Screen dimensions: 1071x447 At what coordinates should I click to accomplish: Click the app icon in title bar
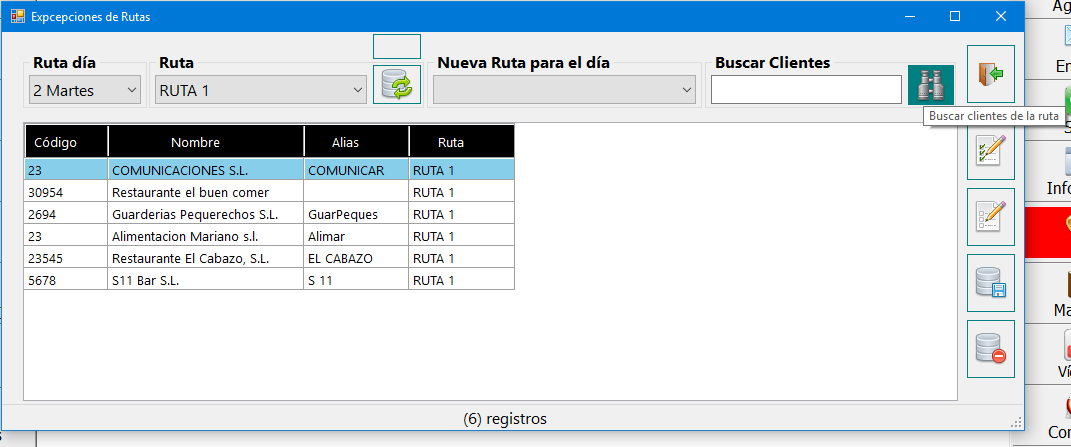(18, 16)
